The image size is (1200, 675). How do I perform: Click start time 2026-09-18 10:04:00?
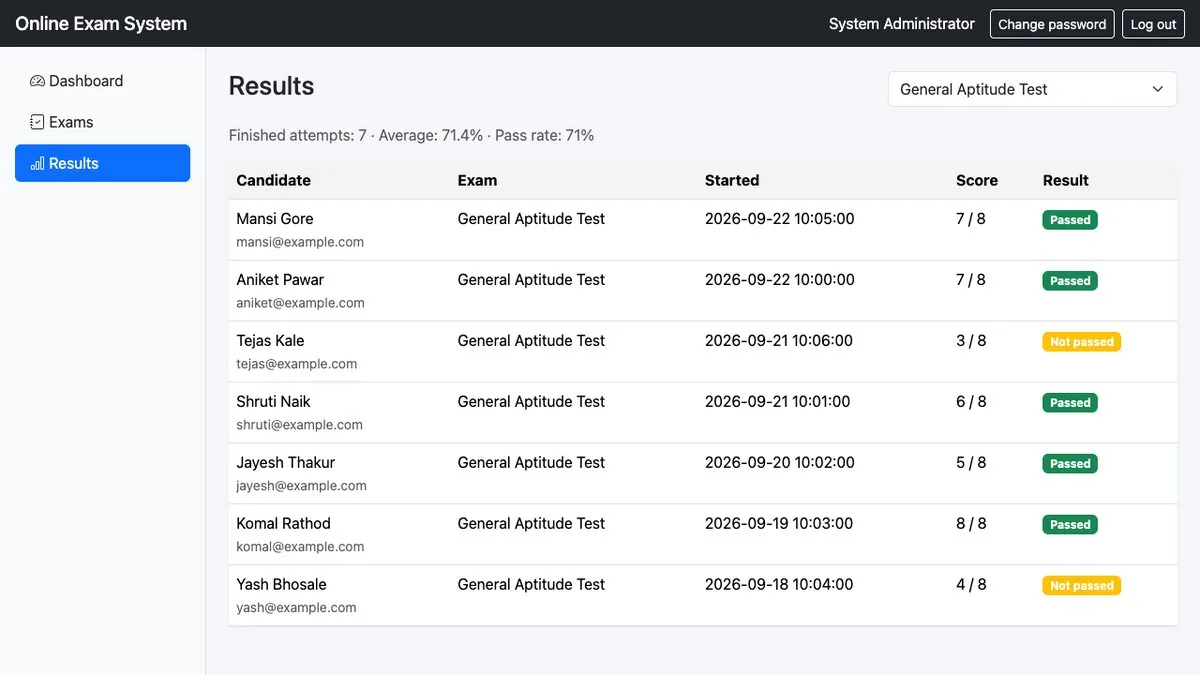point(779,585)
